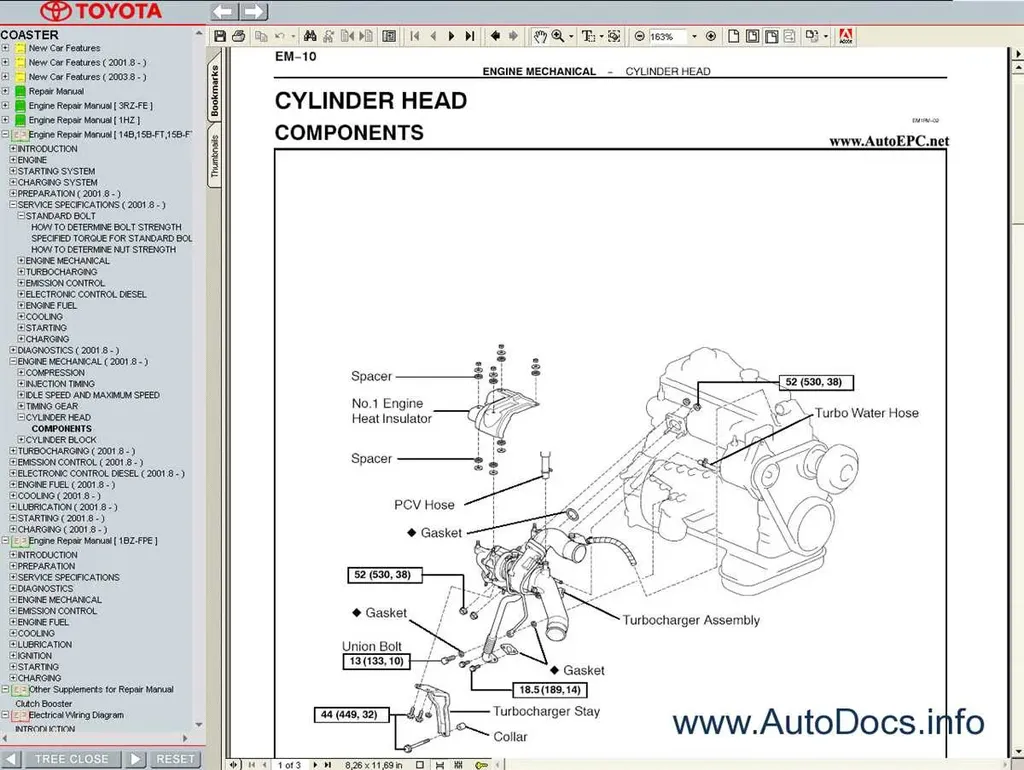Go to the previous view with the black left arrow
Image resolution: width=1024 pixels, height=770 pixels.
click(495, 37)
